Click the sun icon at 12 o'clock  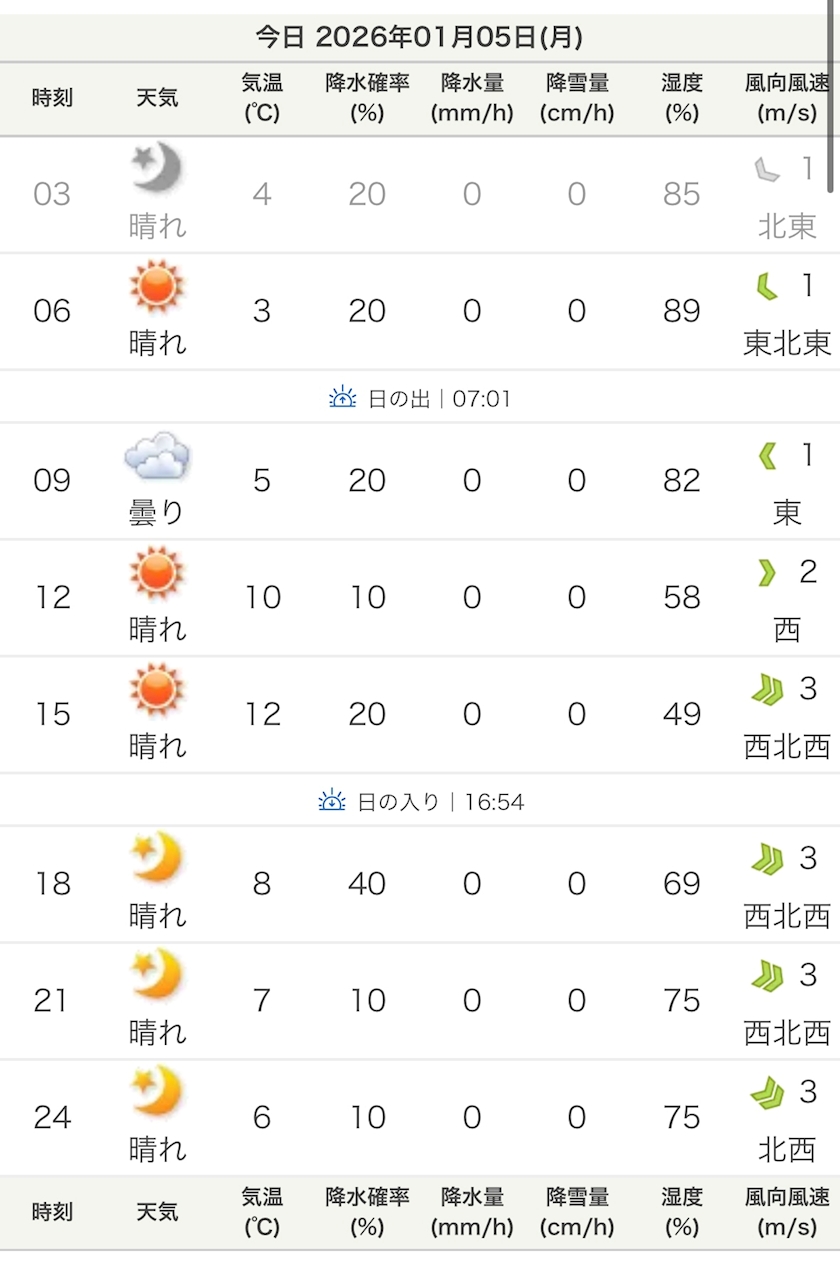click(157, 573)
